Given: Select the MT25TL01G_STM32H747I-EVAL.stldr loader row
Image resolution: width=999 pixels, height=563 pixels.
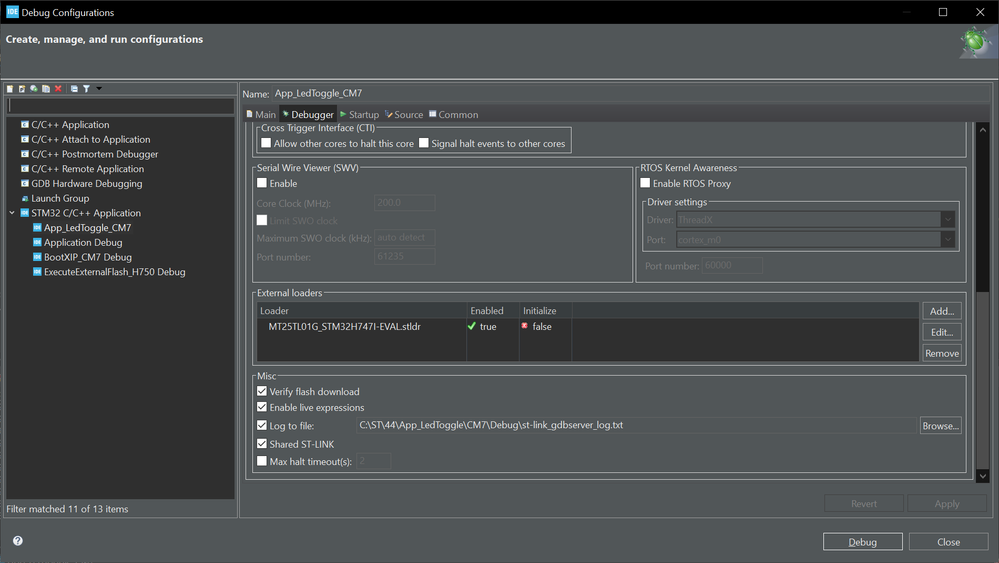Looking at the screenshot, I should point(587,326).
